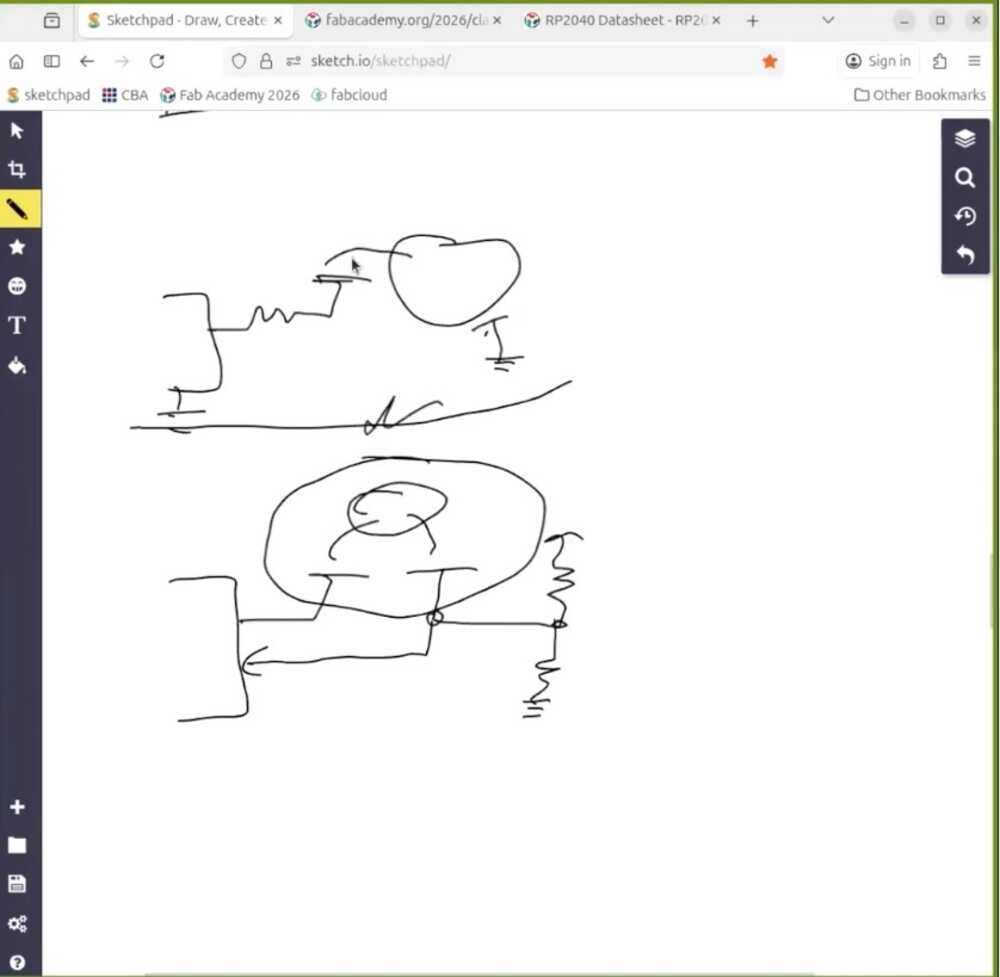Close the RP2040 Datasheet tab
Image resolution: width=1000 pixels, height=977 pixels.
coord(716,20)
